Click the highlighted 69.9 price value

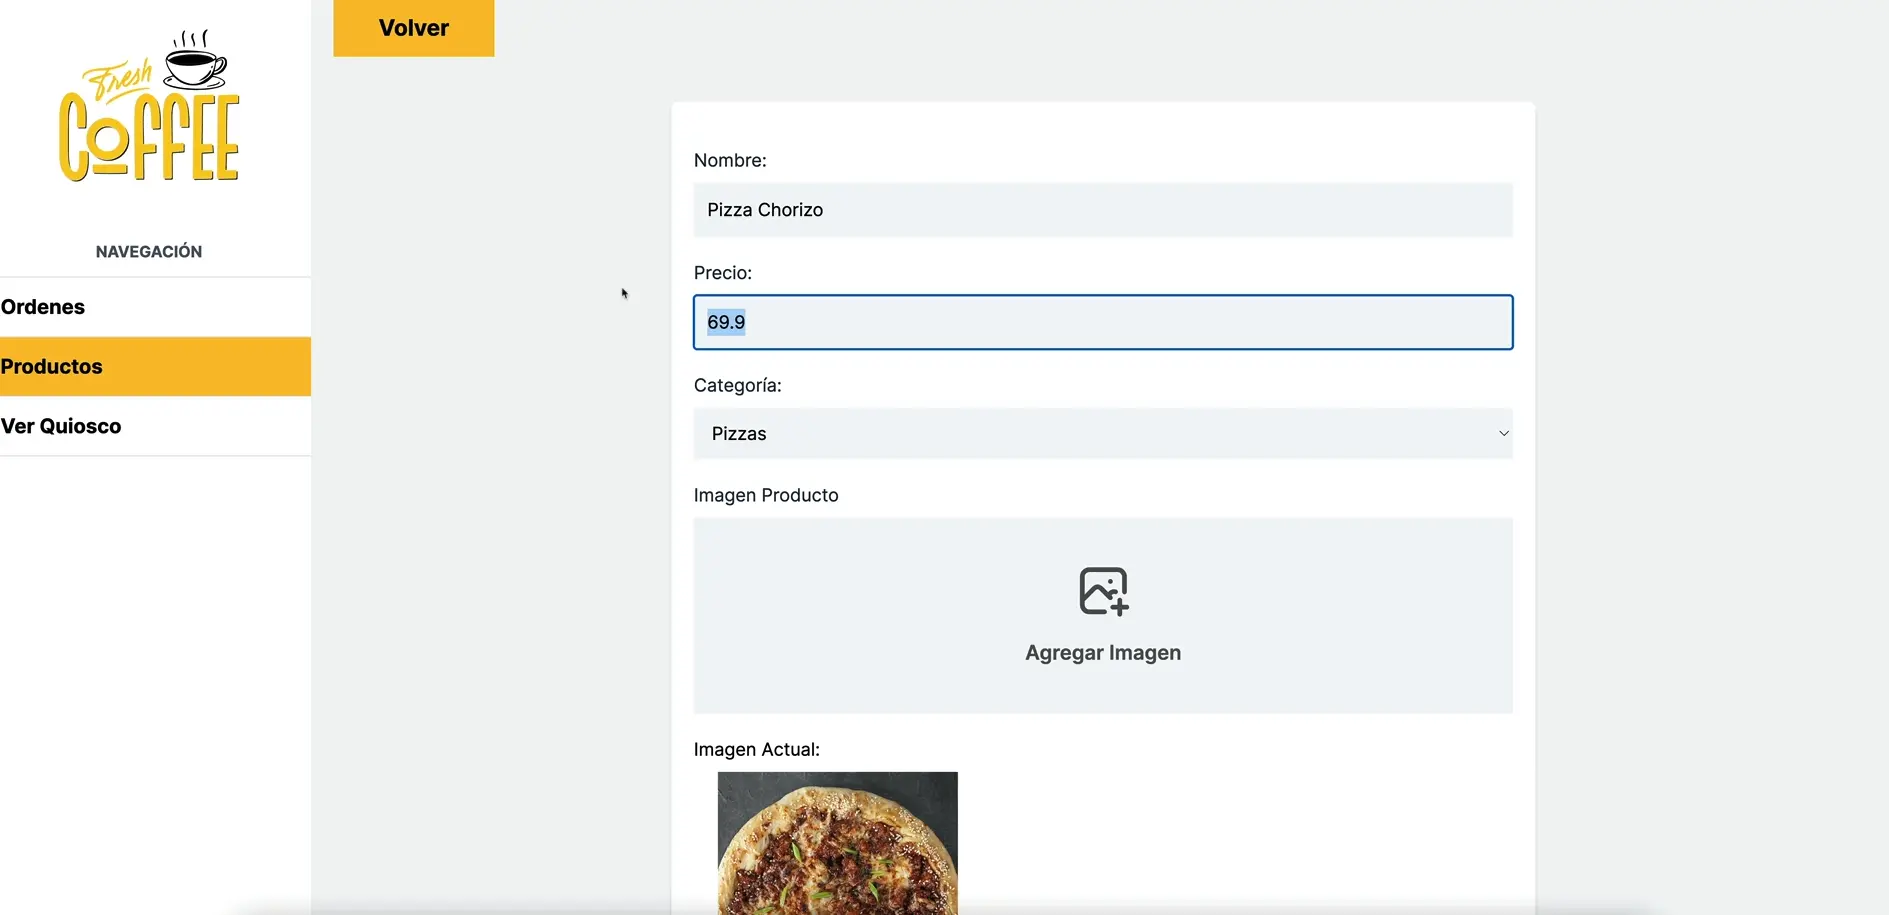(726, 322)
